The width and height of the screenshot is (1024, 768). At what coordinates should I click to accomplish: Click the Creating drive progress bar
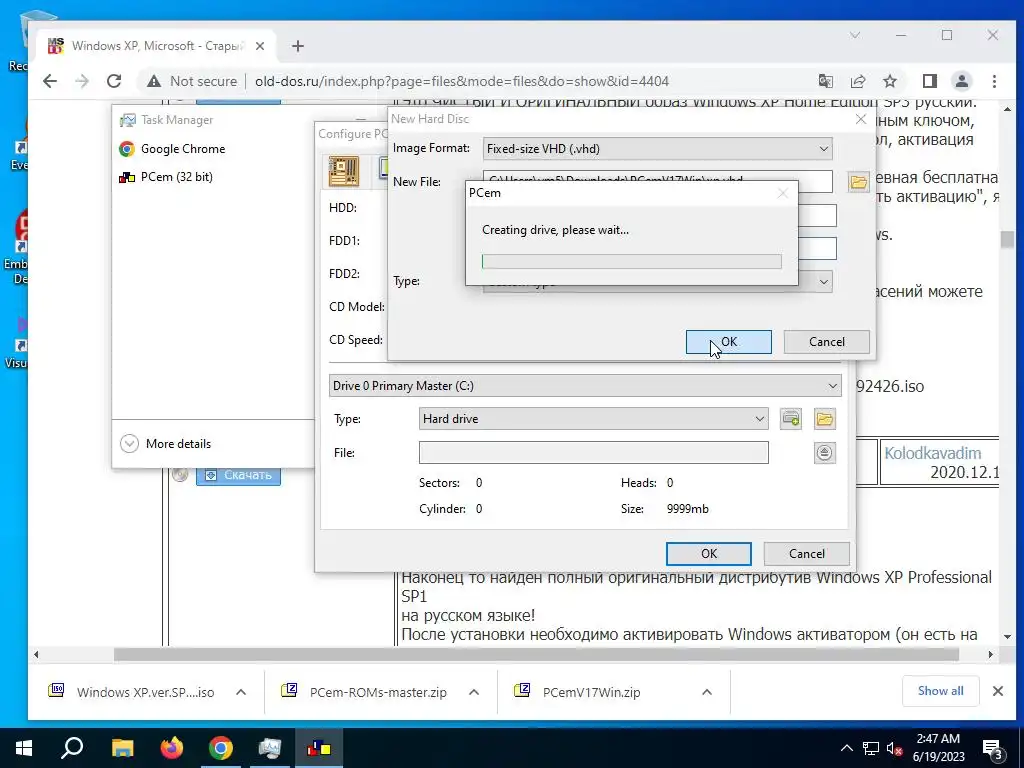pos(632,261)
